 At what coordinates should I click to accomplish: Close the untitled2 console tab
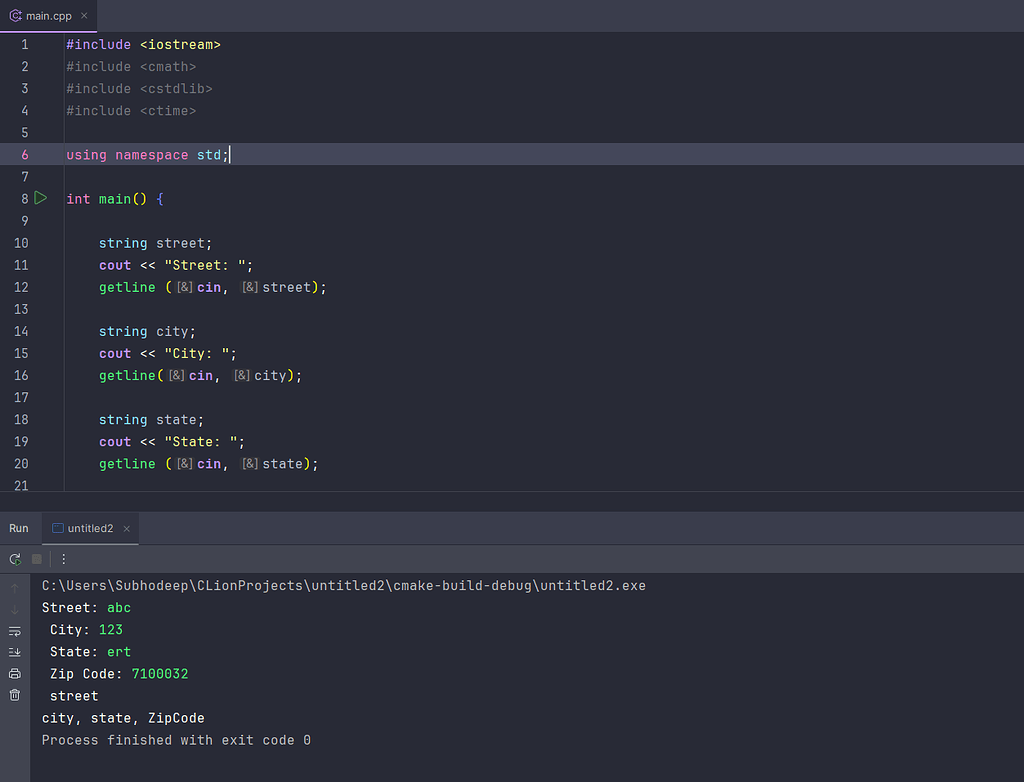click(126, 528)
